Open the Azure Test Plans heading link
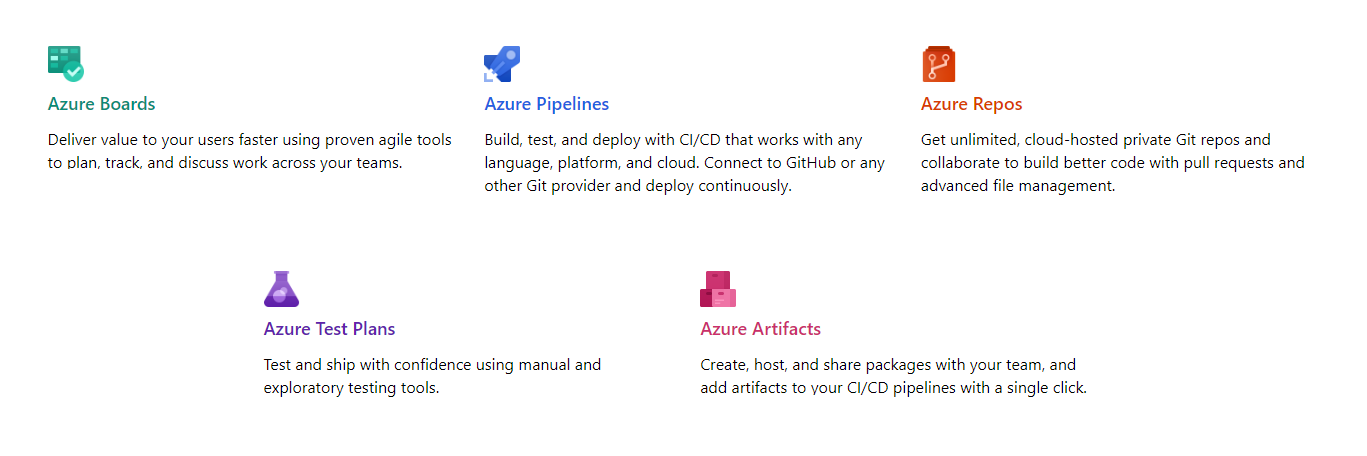The height and width of the screenshot is (456, 1367). point(330,329)
